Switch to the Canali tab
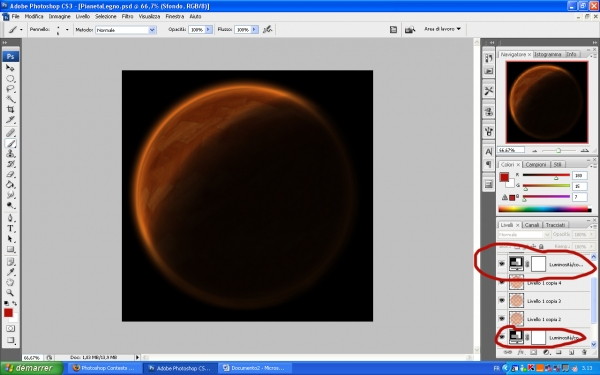The height and width of the screenshot is (375, 600). (x=532, y=225)
